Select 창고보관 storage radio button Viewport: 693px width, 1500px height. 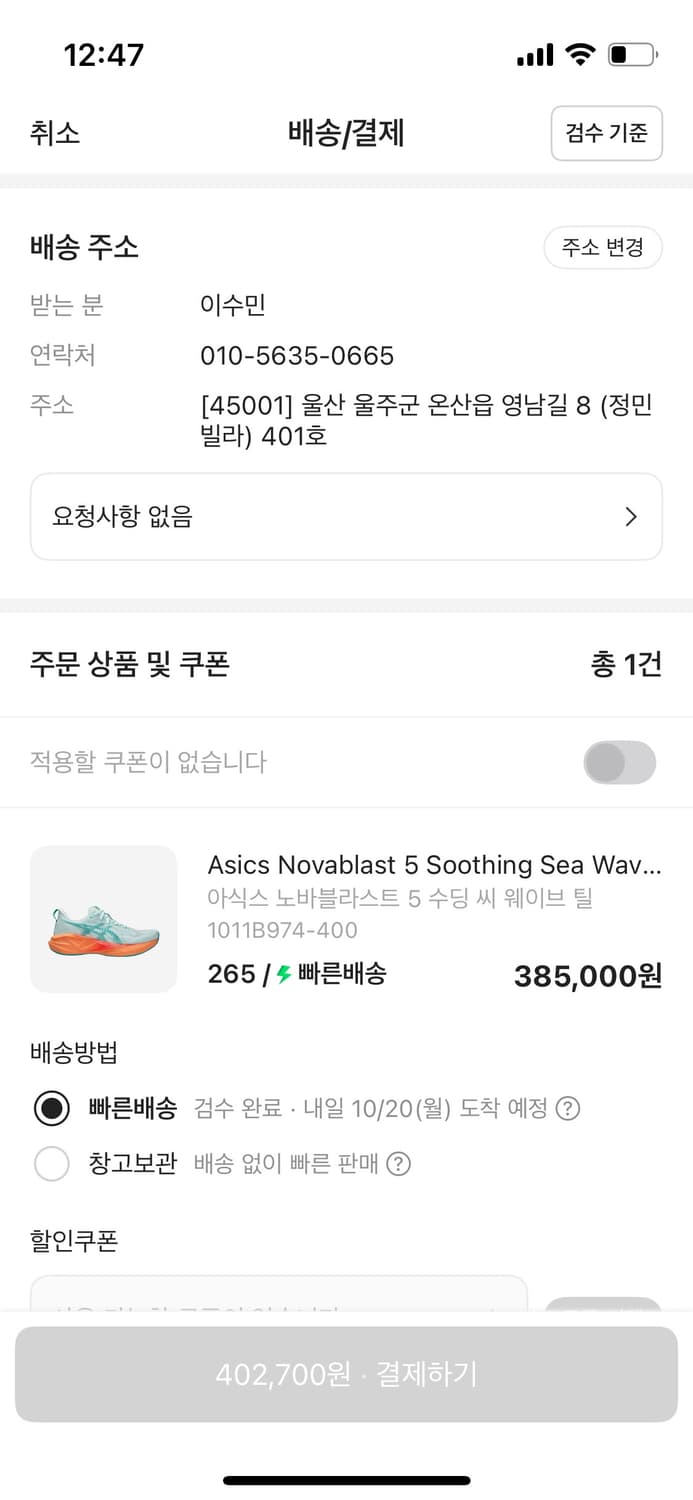click(52, 1164)
